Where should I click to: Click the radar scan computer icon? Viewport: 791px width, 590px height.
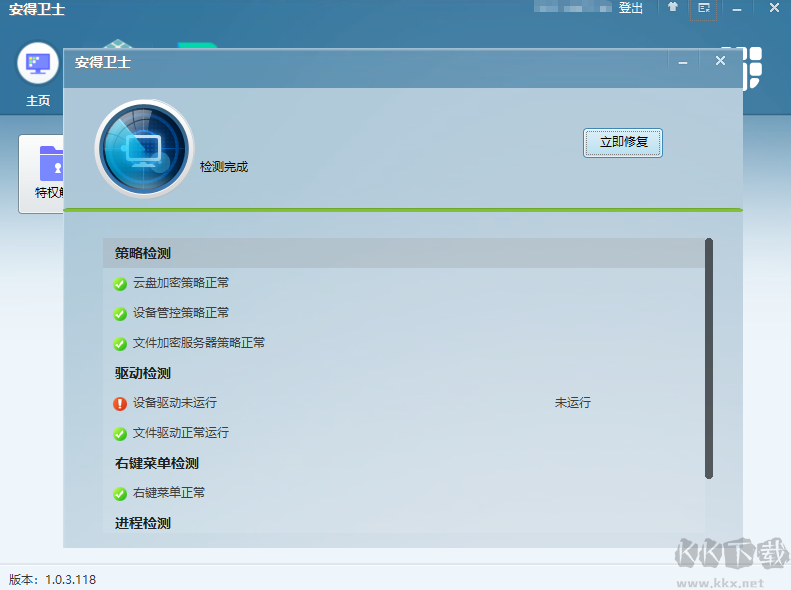144,149
